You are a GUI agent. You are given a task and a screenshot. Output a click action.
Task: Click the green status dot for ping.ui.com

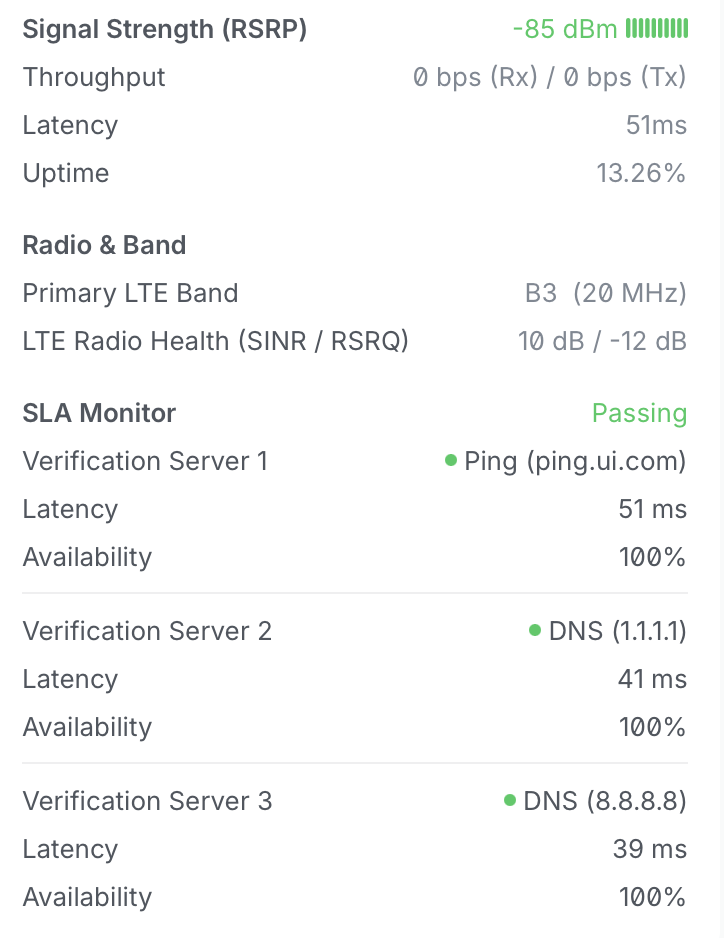tap(451, 460)
